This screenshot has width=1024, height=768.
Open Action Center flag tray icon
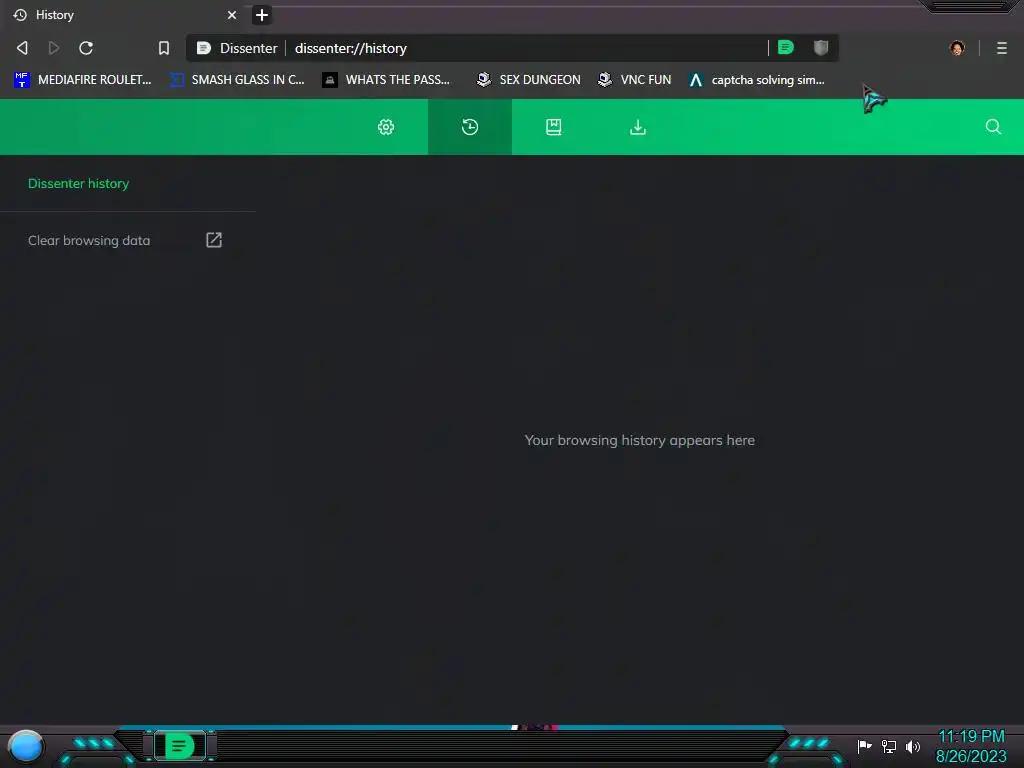pos(864,746)
